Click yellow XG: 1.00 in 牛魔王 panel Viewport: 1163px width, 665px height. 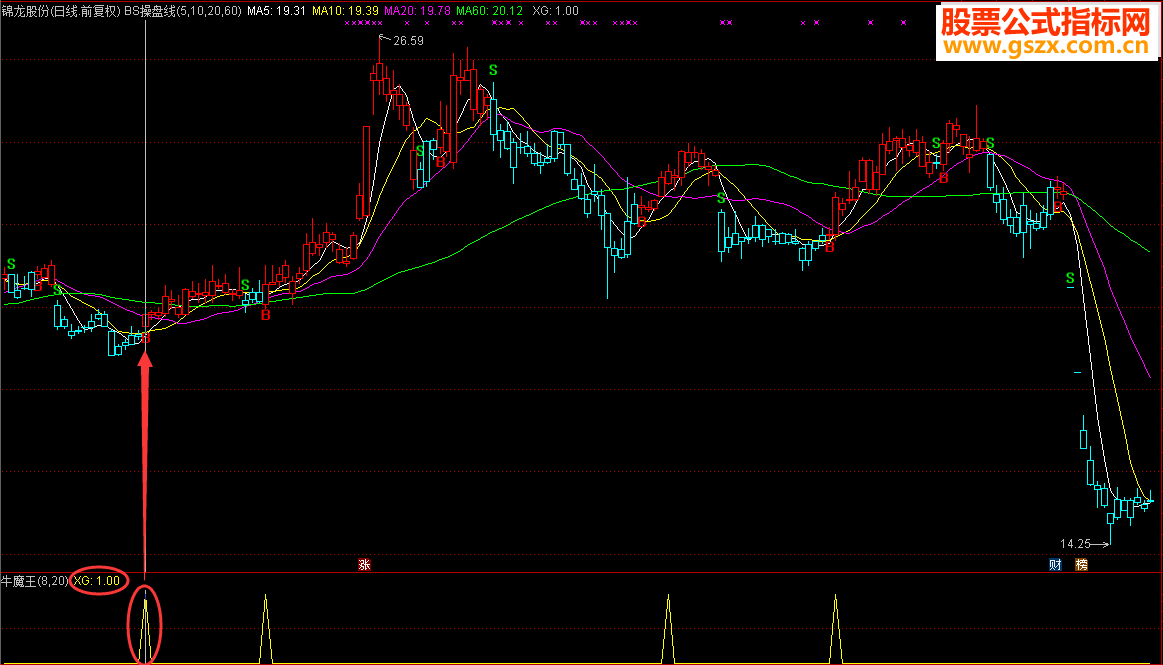click(x=96, y=581)
